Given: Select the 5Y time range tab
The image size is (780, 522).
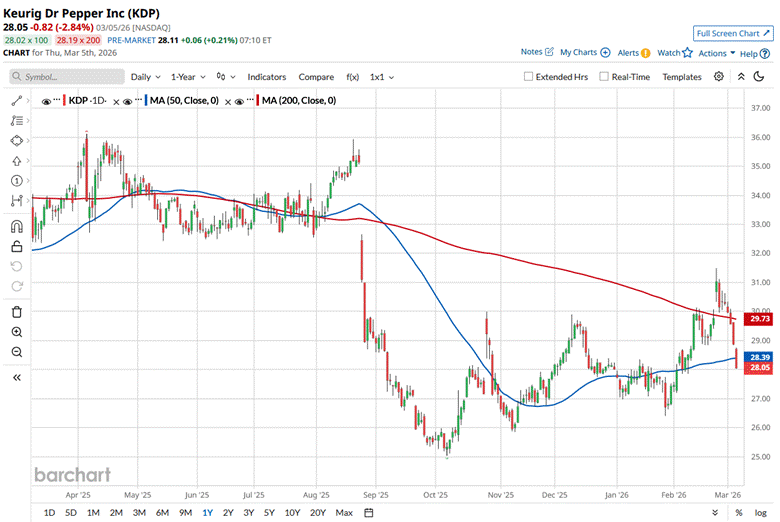Looking at the screenshot, I should [x=269, y=513].
